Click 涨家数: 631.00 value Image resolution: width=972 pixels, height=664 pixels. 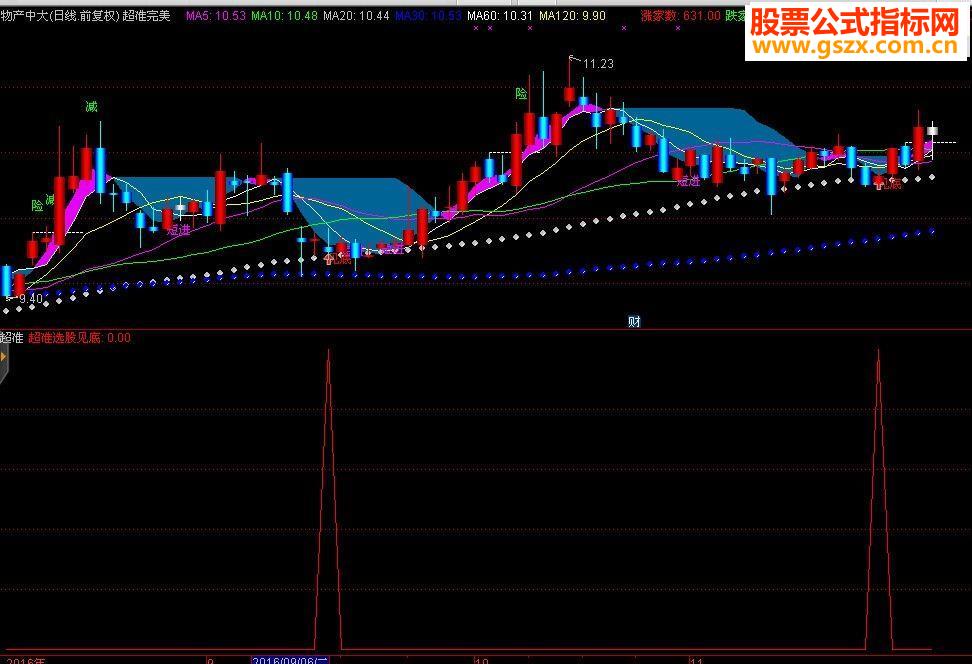click(681, 15)
